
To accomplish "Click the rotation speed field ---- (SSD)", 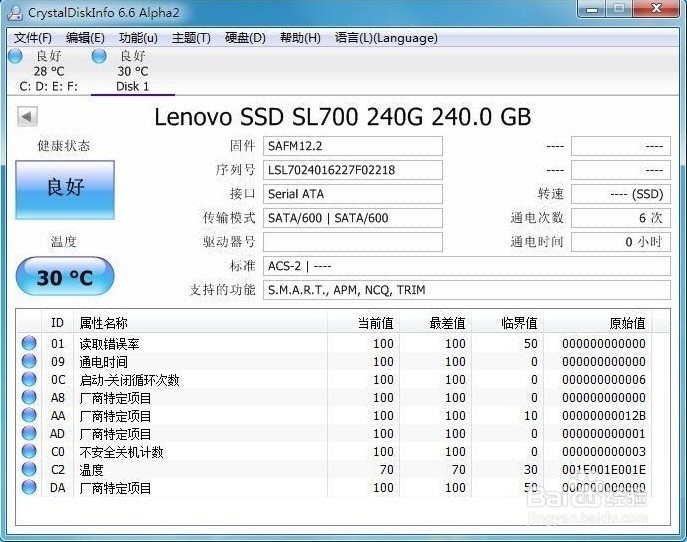I will [621, 194].
